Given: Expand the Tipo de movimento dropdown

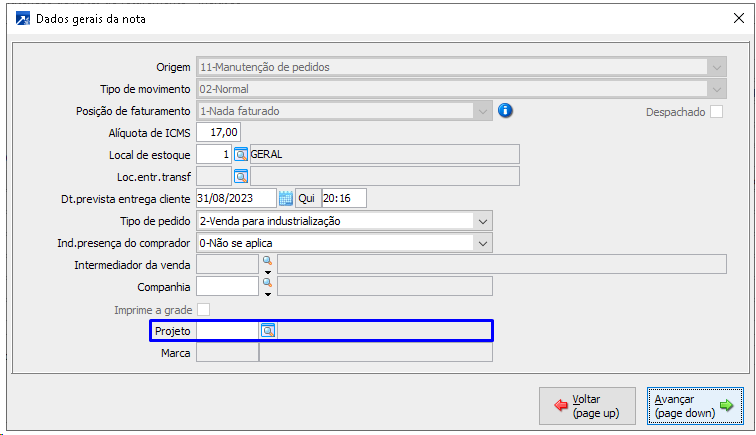Looking at the screenshot, I should click(716, 89).
